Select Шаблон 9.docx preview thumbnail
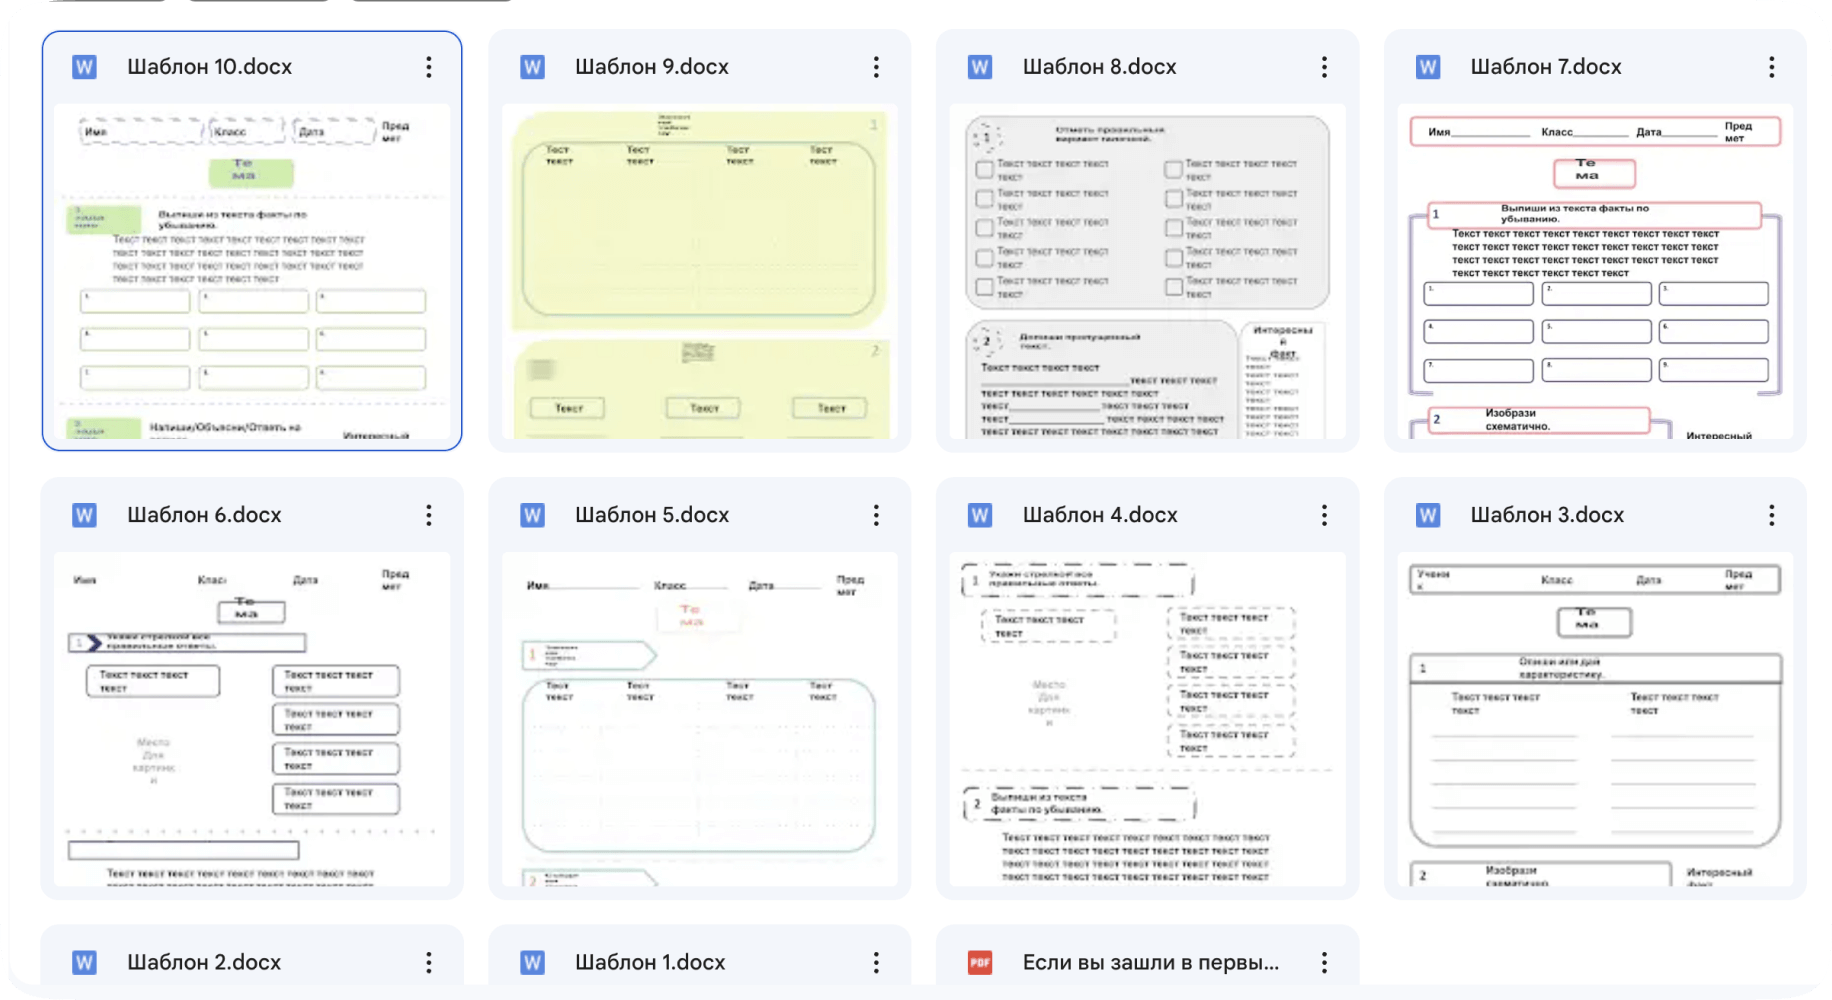The height and width of the screenshot is (1000, 1832). 700,271
